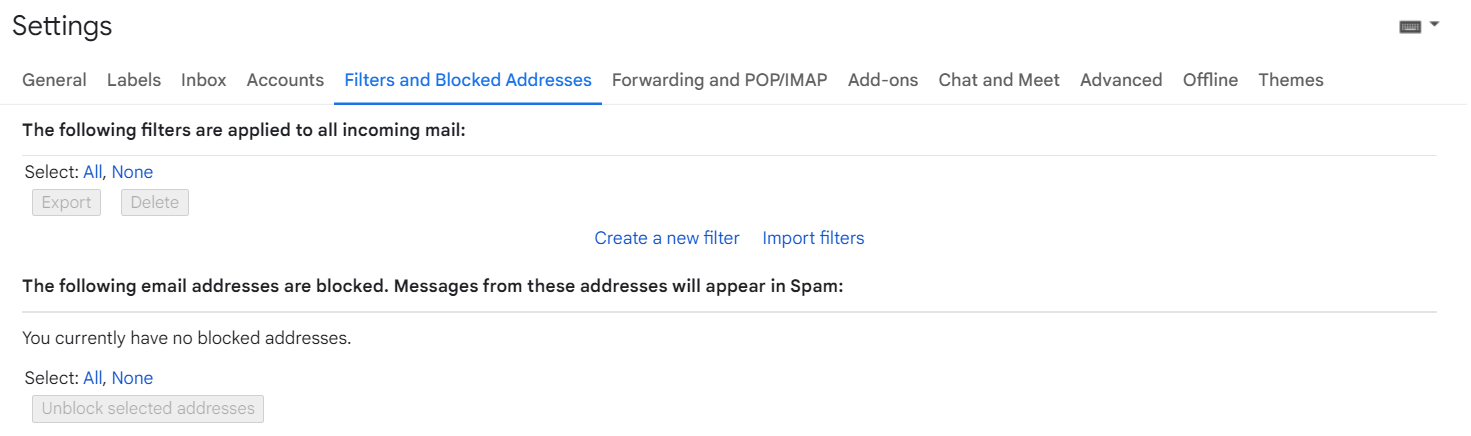Click the keyboard input tools icon
The height and width of the screenshot is (436, 1471).
tap(1410, 27)
